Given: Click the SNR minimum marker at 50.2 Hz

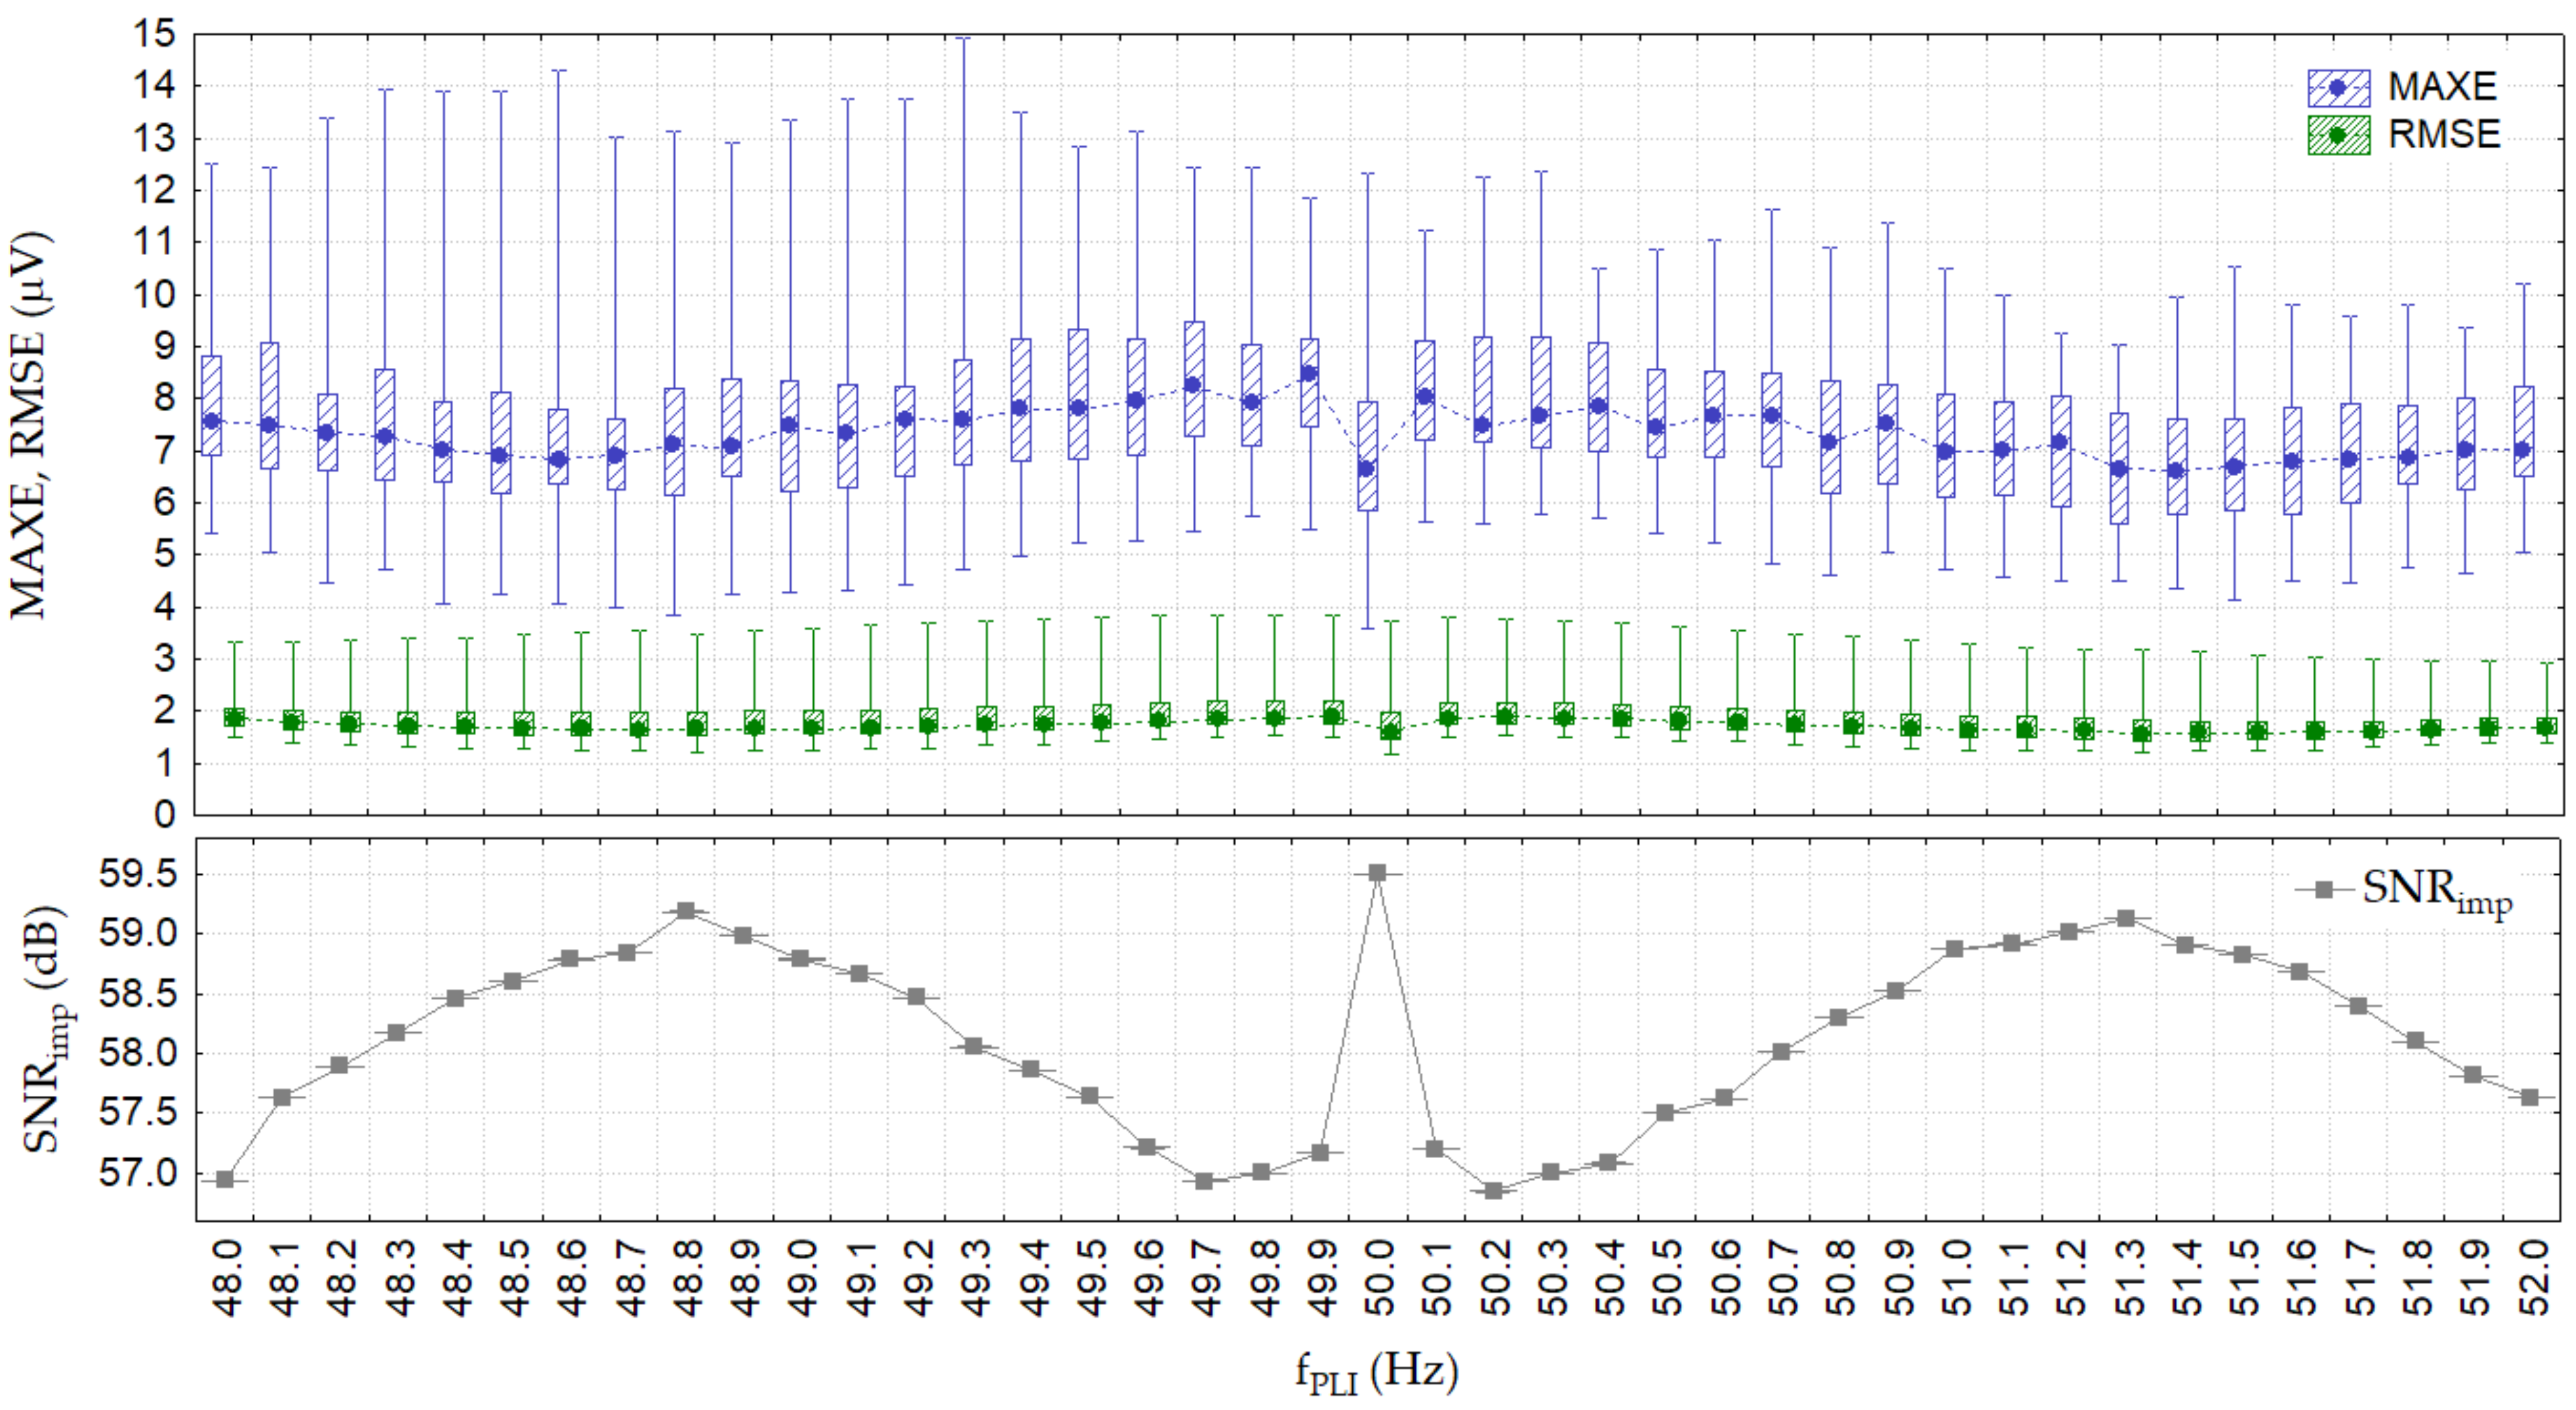Looking at the screenshot, I should coord(1494,1190).
